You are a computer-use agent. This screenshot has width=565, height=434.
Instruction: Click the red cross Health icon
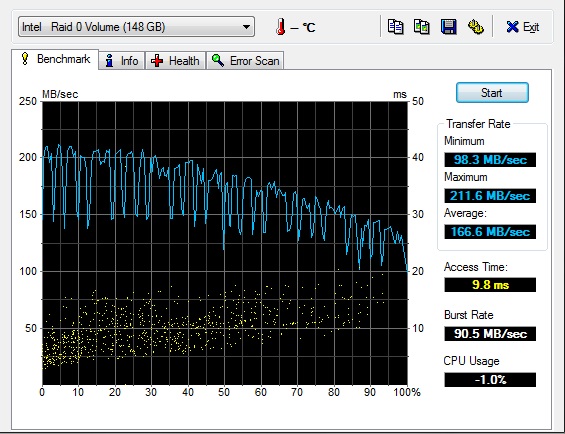pos(157,61)
